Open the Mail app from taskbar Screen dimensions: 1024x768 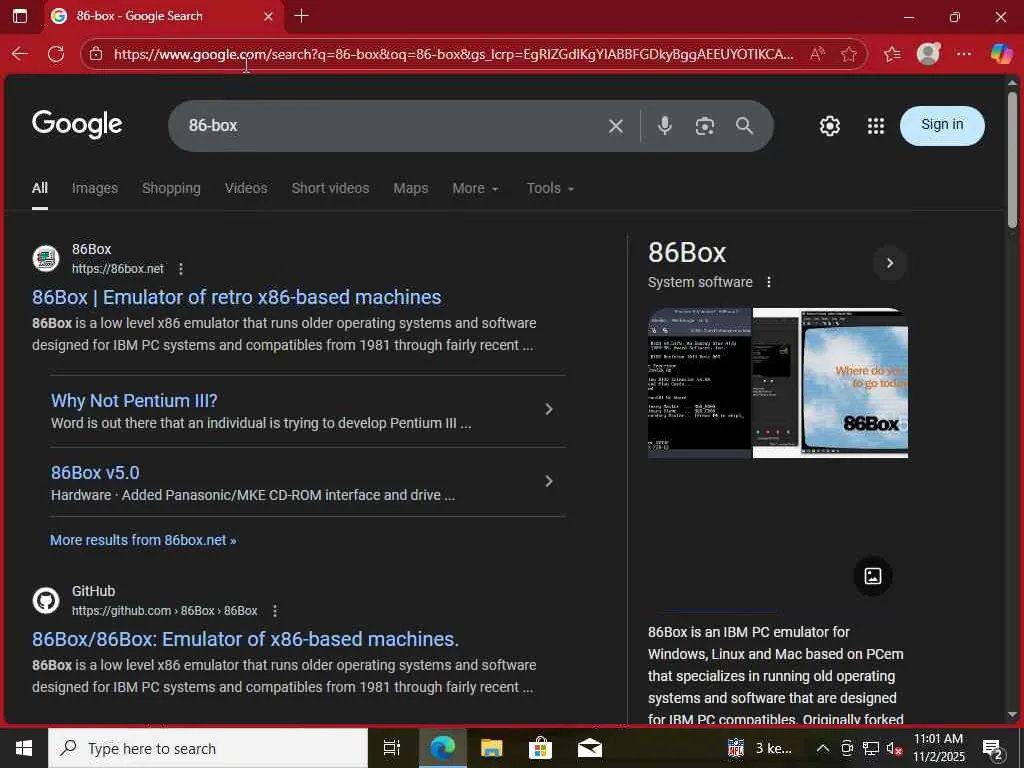pyautogui.click(x=590, y=748)
